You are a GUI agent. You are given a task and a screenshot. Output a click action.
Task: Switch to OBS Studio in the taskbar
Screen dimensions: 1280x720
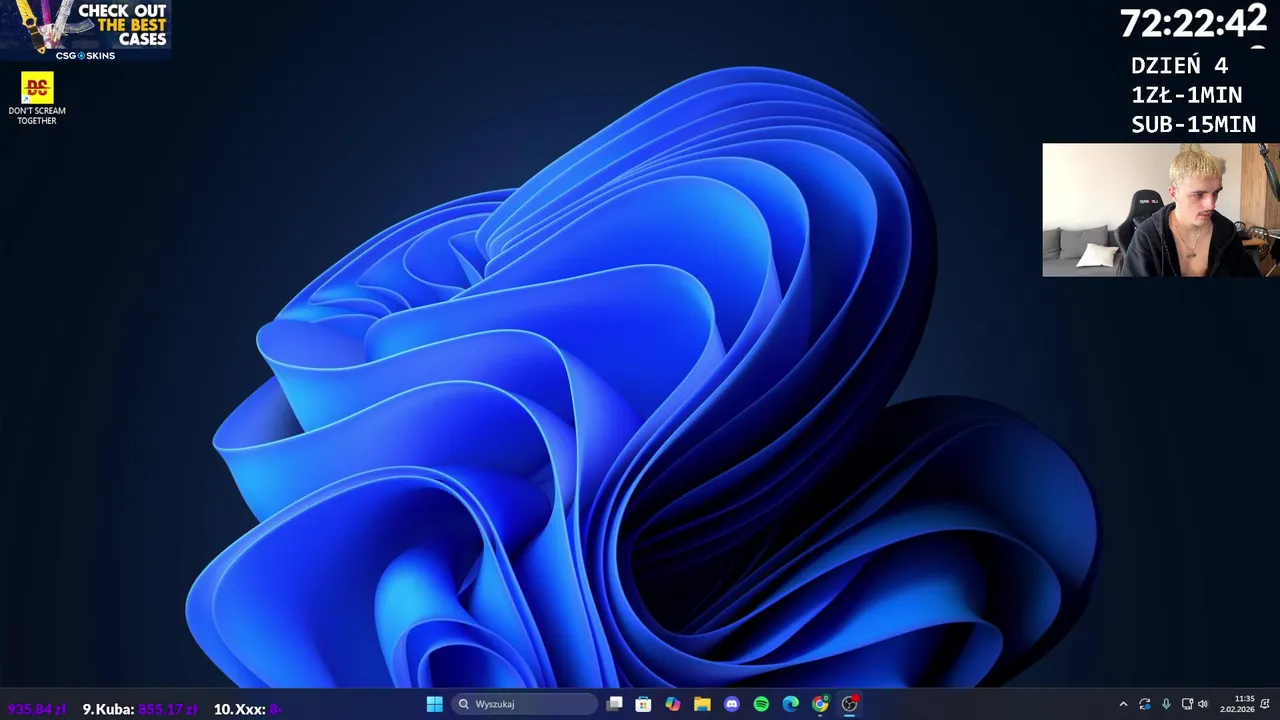[x=849, y=704]
